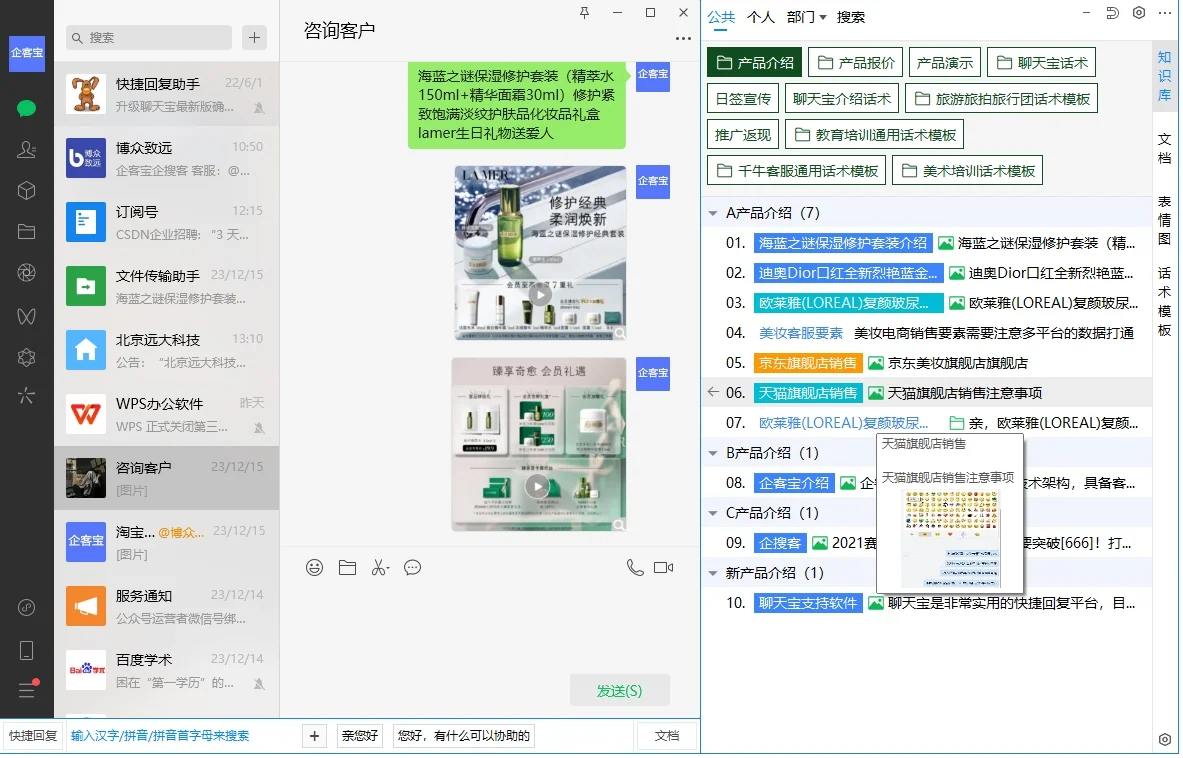Open 美术培训话术模板 folder
The width and height of the screenshot is (1183, 758).
point(969,171)
